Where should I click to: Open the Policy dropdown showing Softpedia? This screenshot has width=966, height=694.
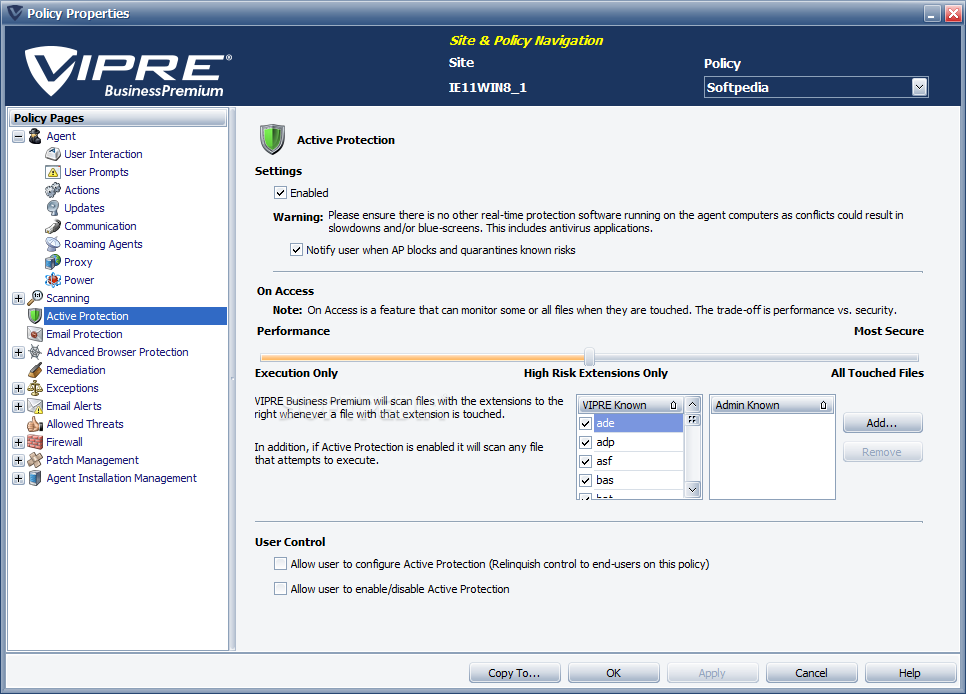coord(919,87)
